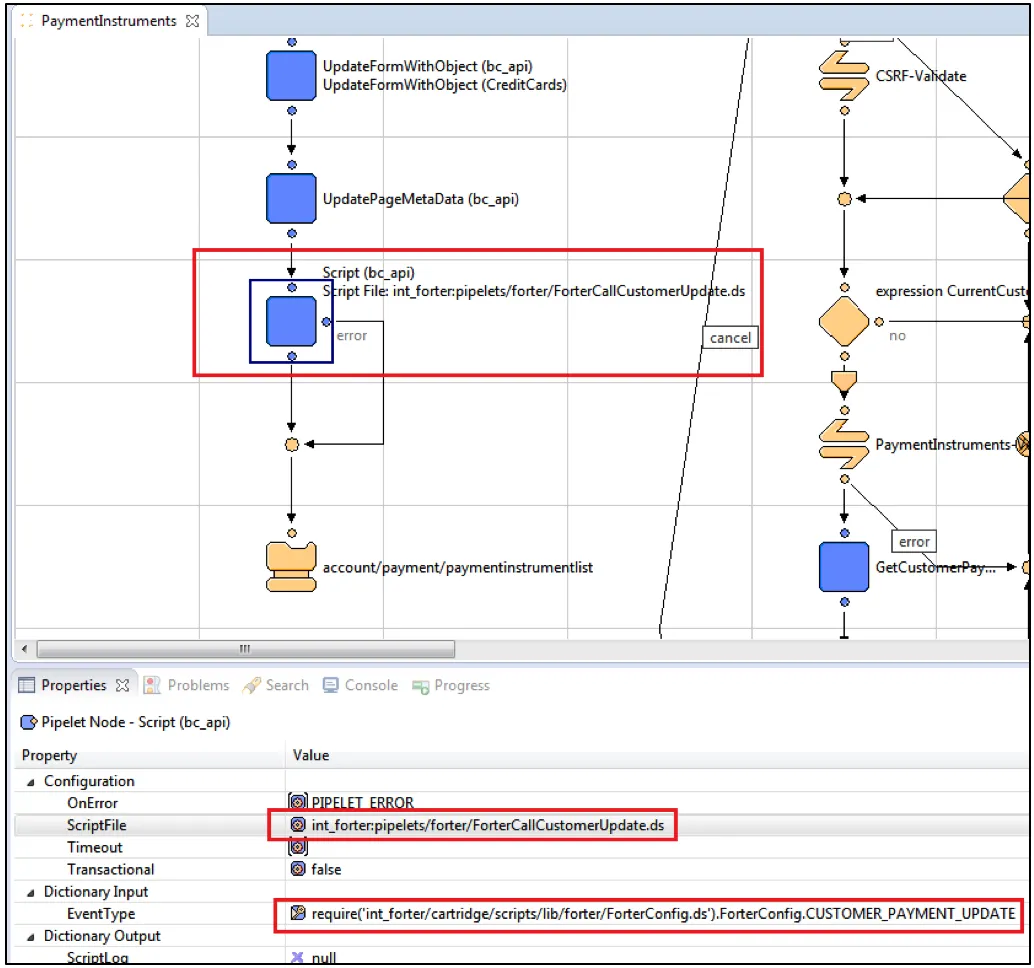Viewport: 1034px width, 968px height.
Task: Click the Value column header
Action: click(311, 755)
